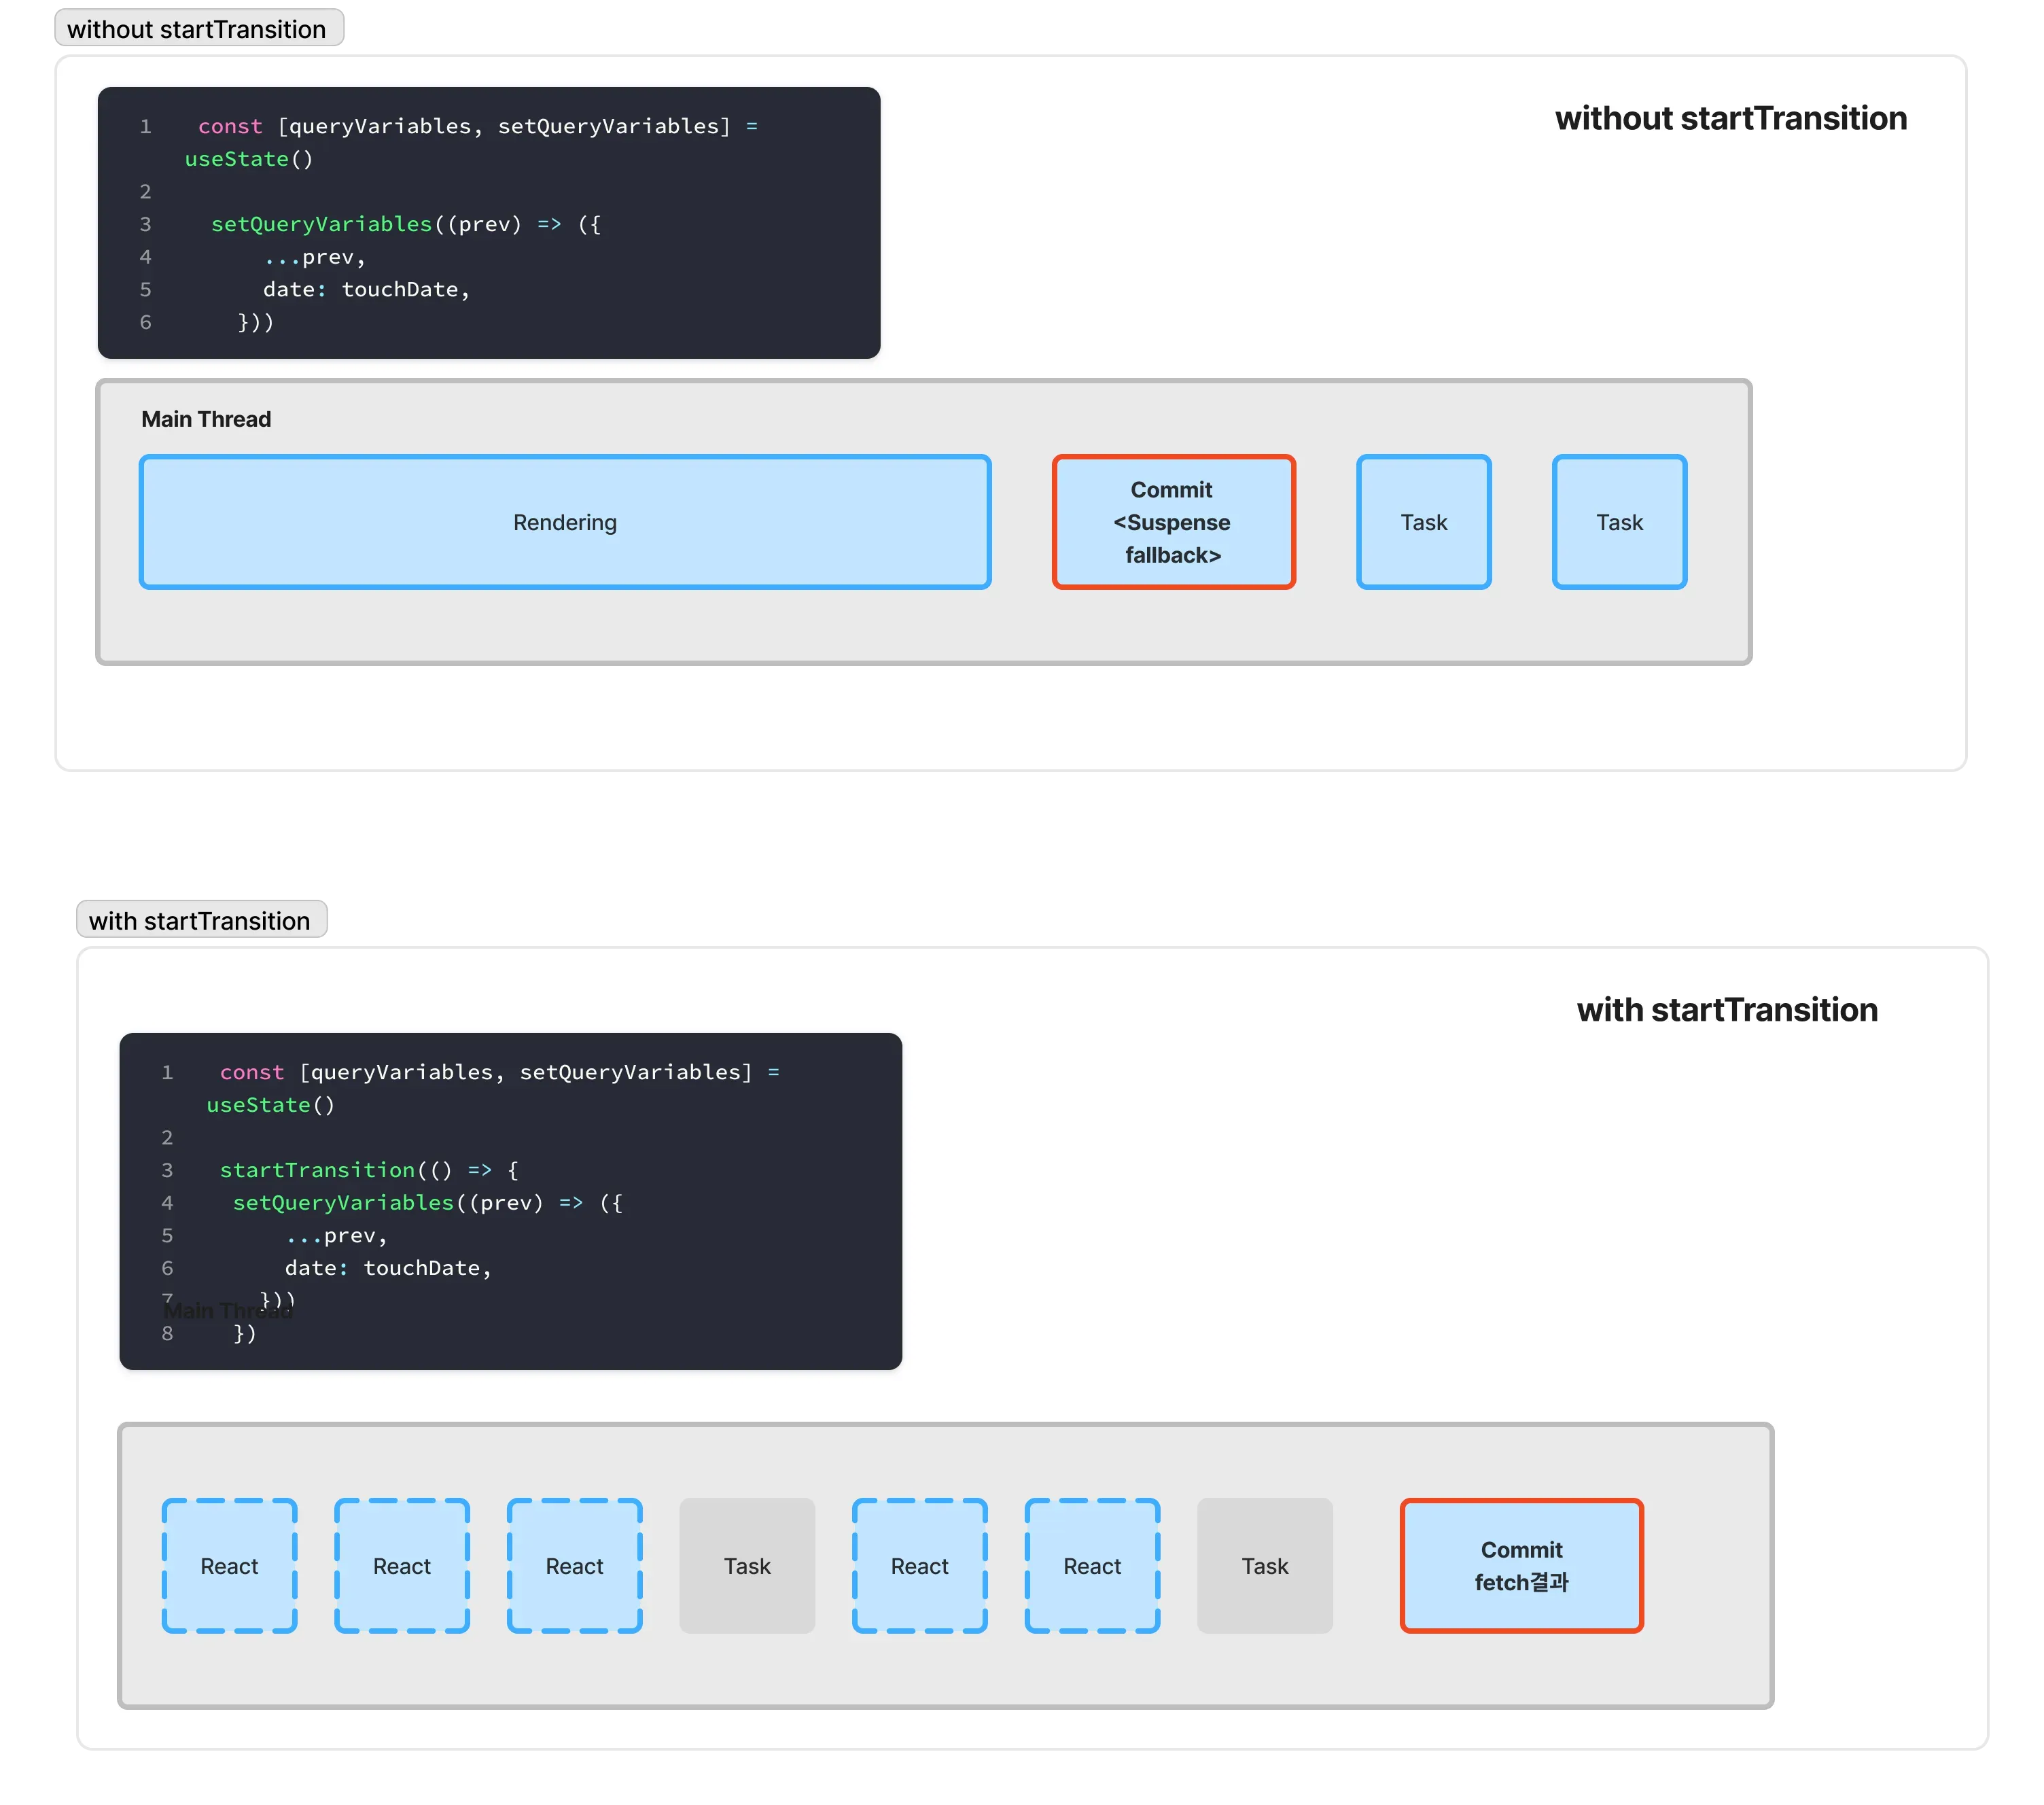Select the second dashed React box

click(402, 1565)
